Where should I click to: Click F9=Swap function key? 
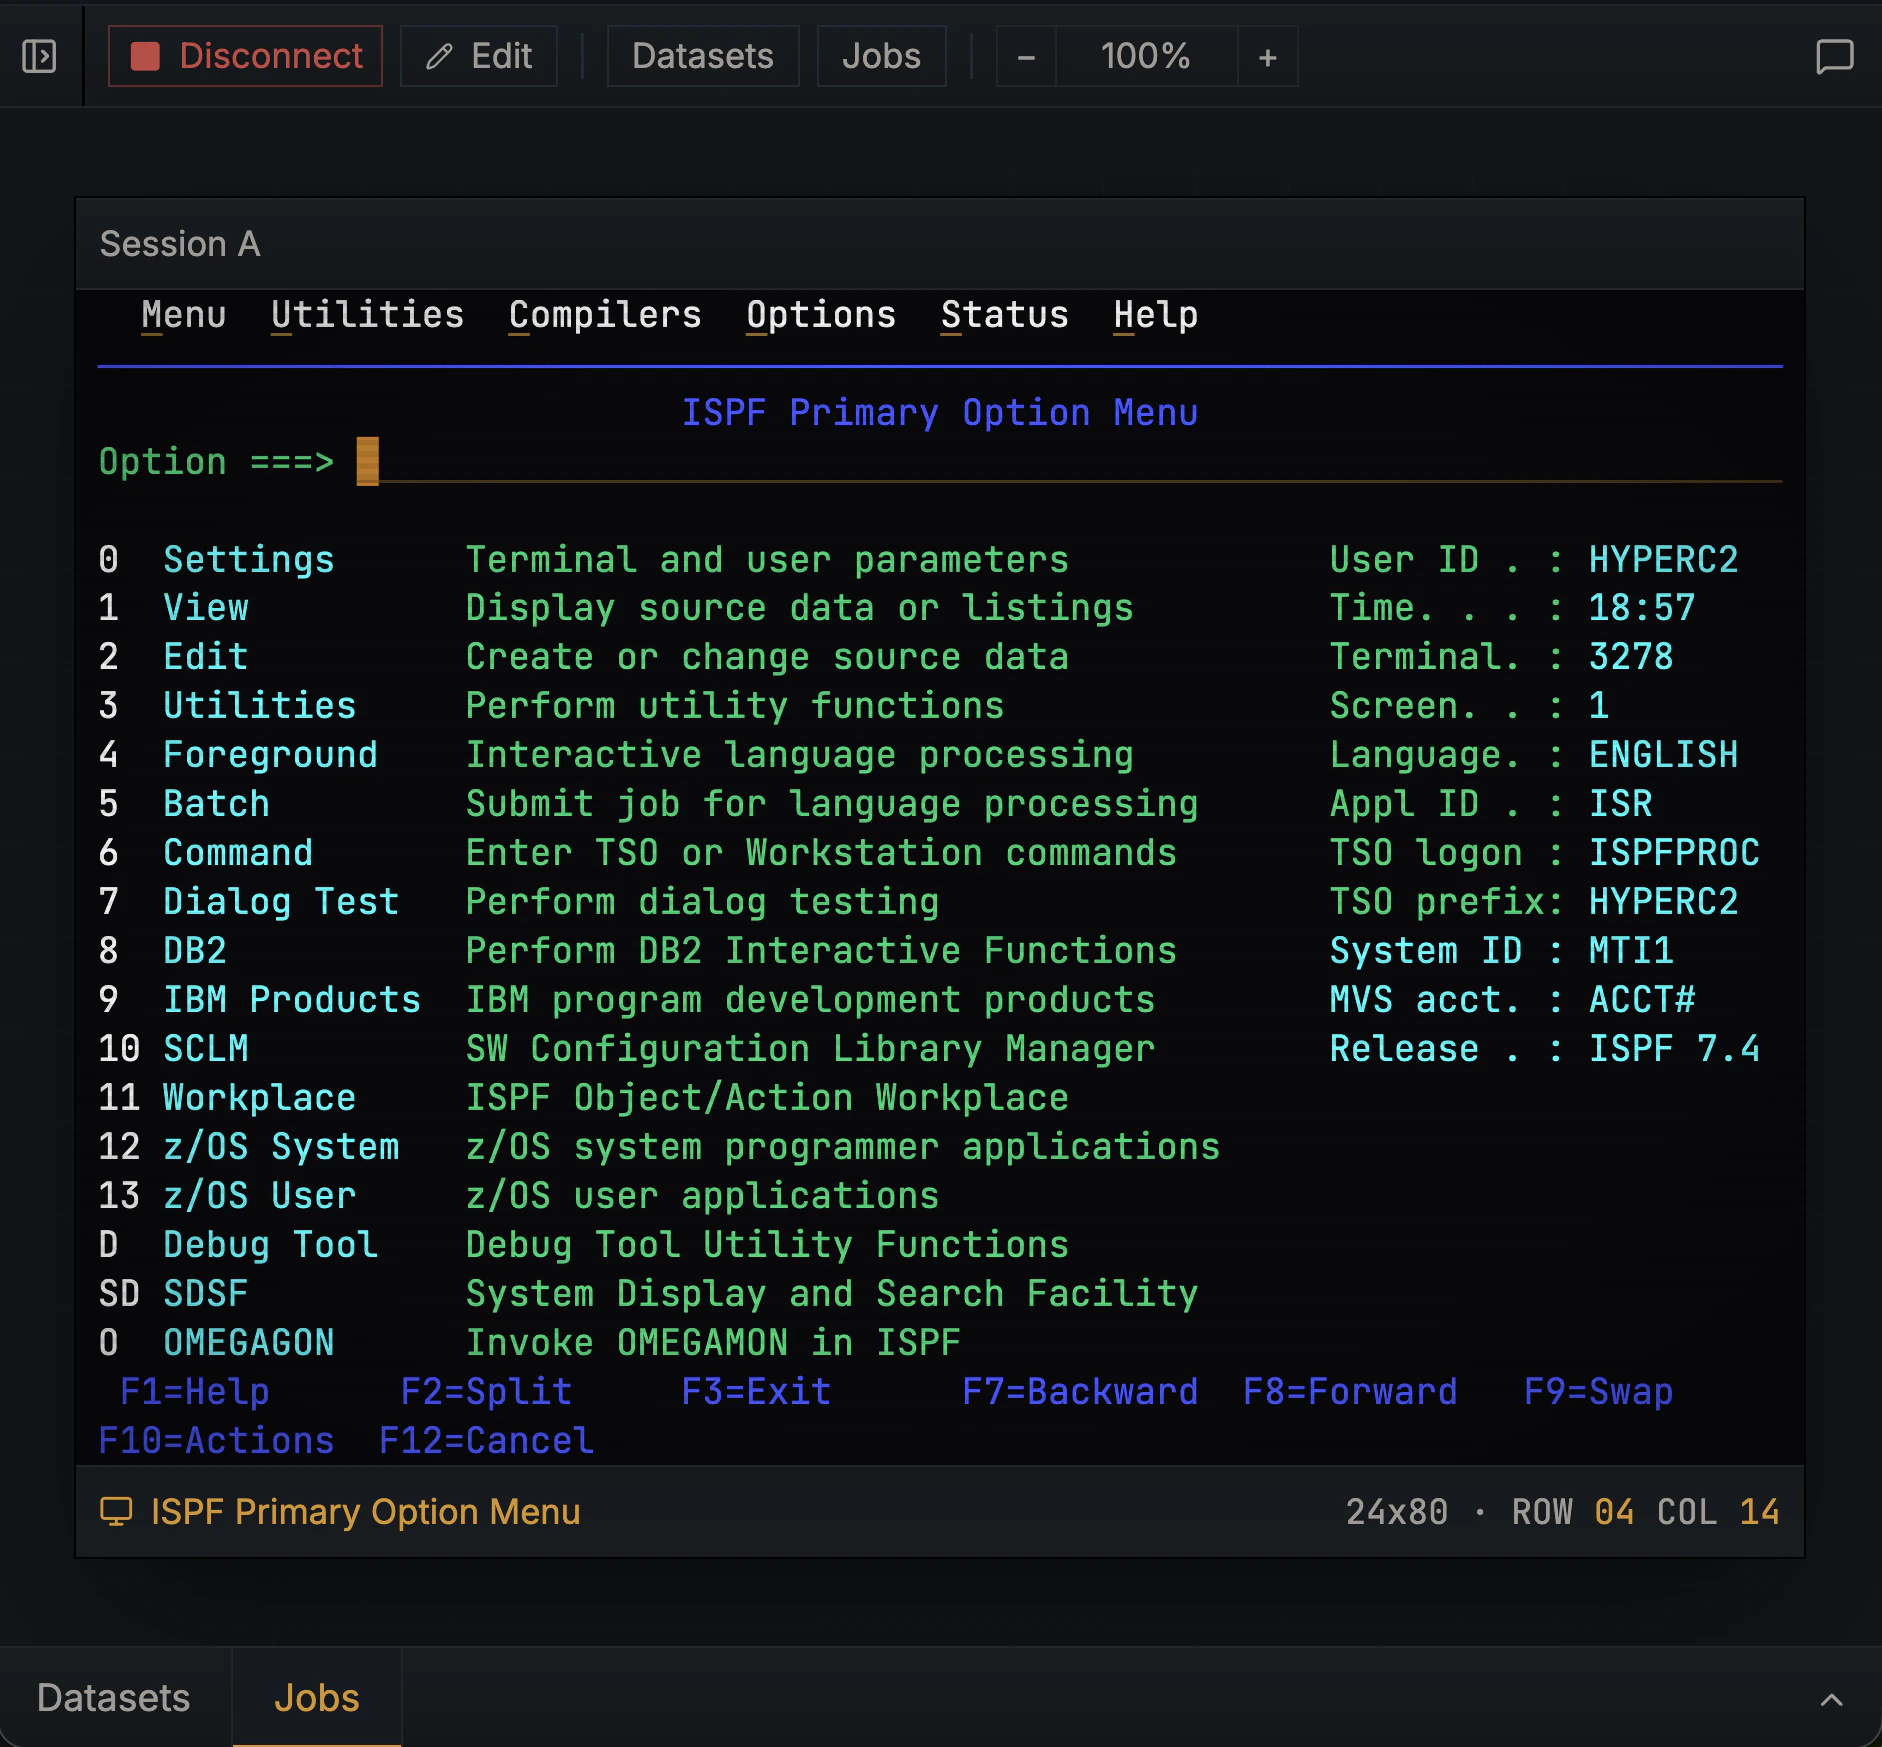coord(1598,1392)
